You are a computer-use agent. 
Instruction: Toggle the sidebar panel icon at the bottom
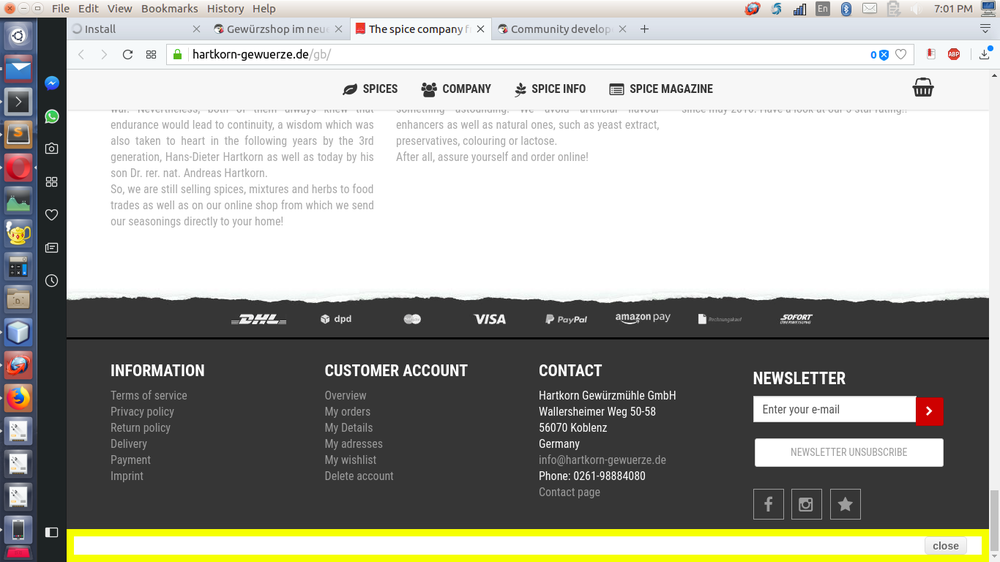[52, 532]
